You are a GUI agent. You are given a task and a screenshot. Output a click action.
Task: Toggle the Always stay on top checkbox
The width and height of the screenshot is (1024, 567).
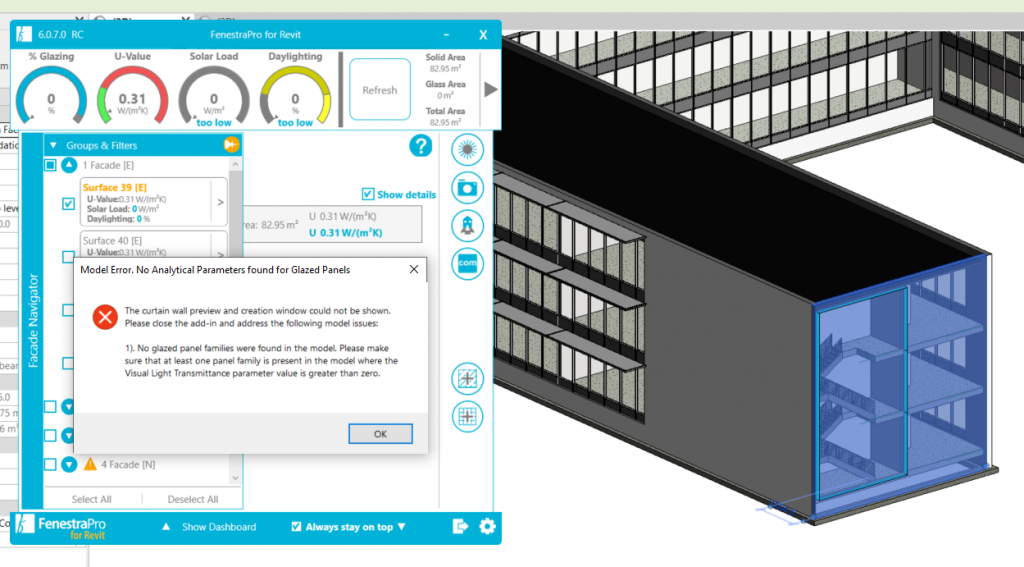(x=296, y=526)
